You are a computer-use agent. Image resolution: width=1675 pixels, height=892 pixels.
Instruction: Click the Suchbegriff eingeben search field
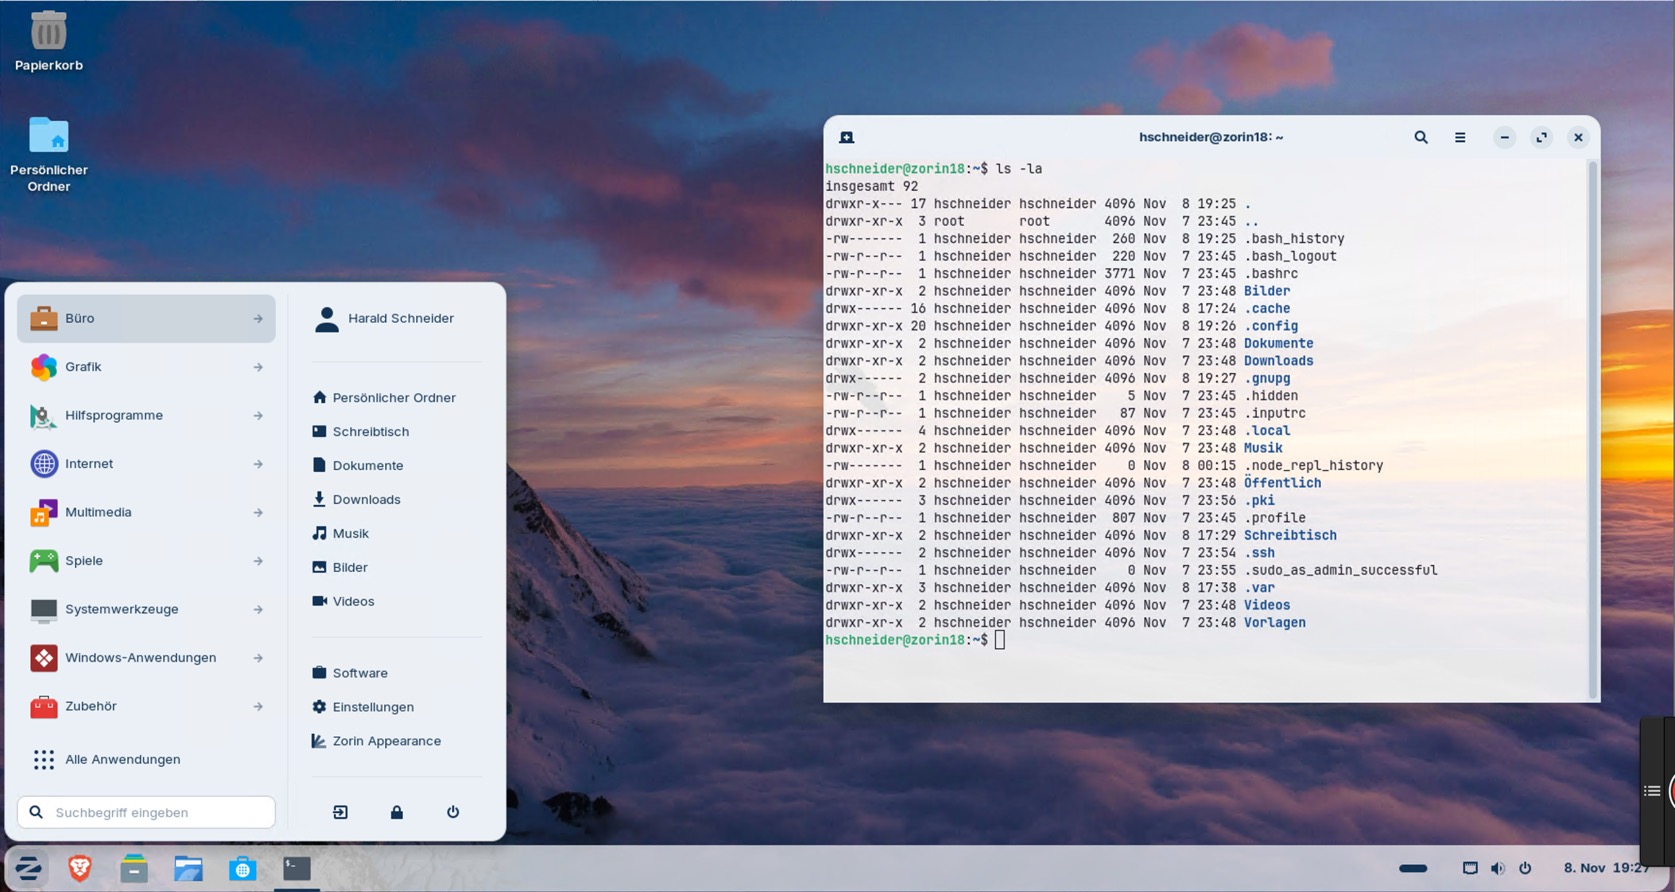tap(146, 812)
